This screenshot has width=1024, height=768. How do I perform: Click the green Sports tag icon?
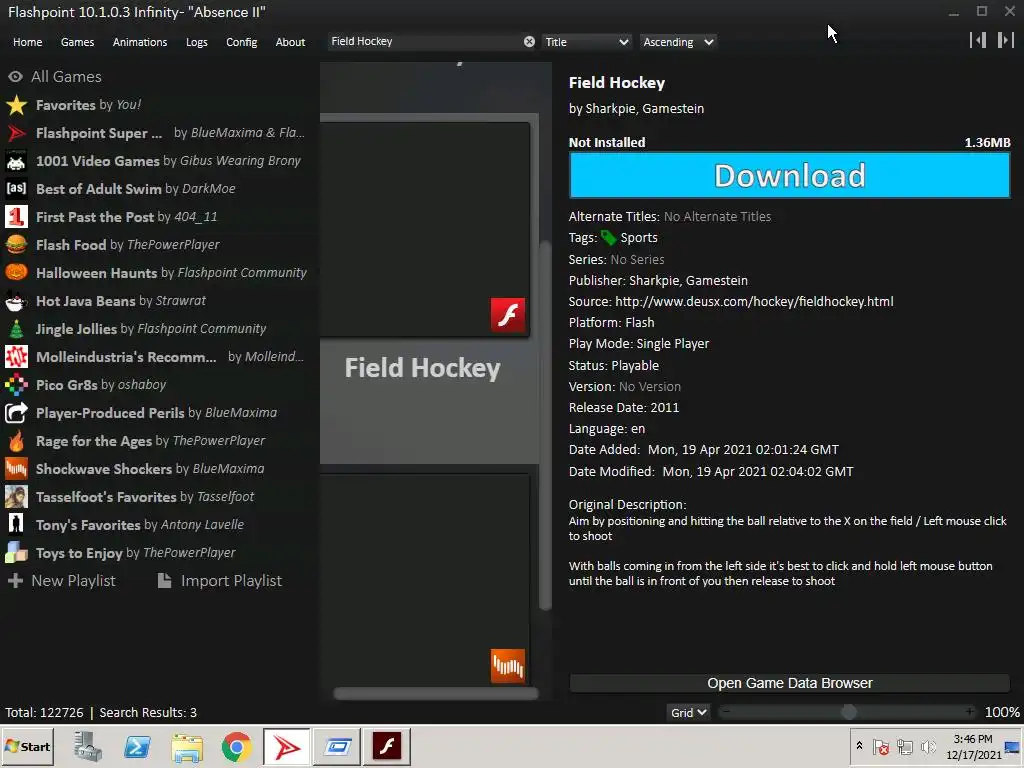pos(609,238)
